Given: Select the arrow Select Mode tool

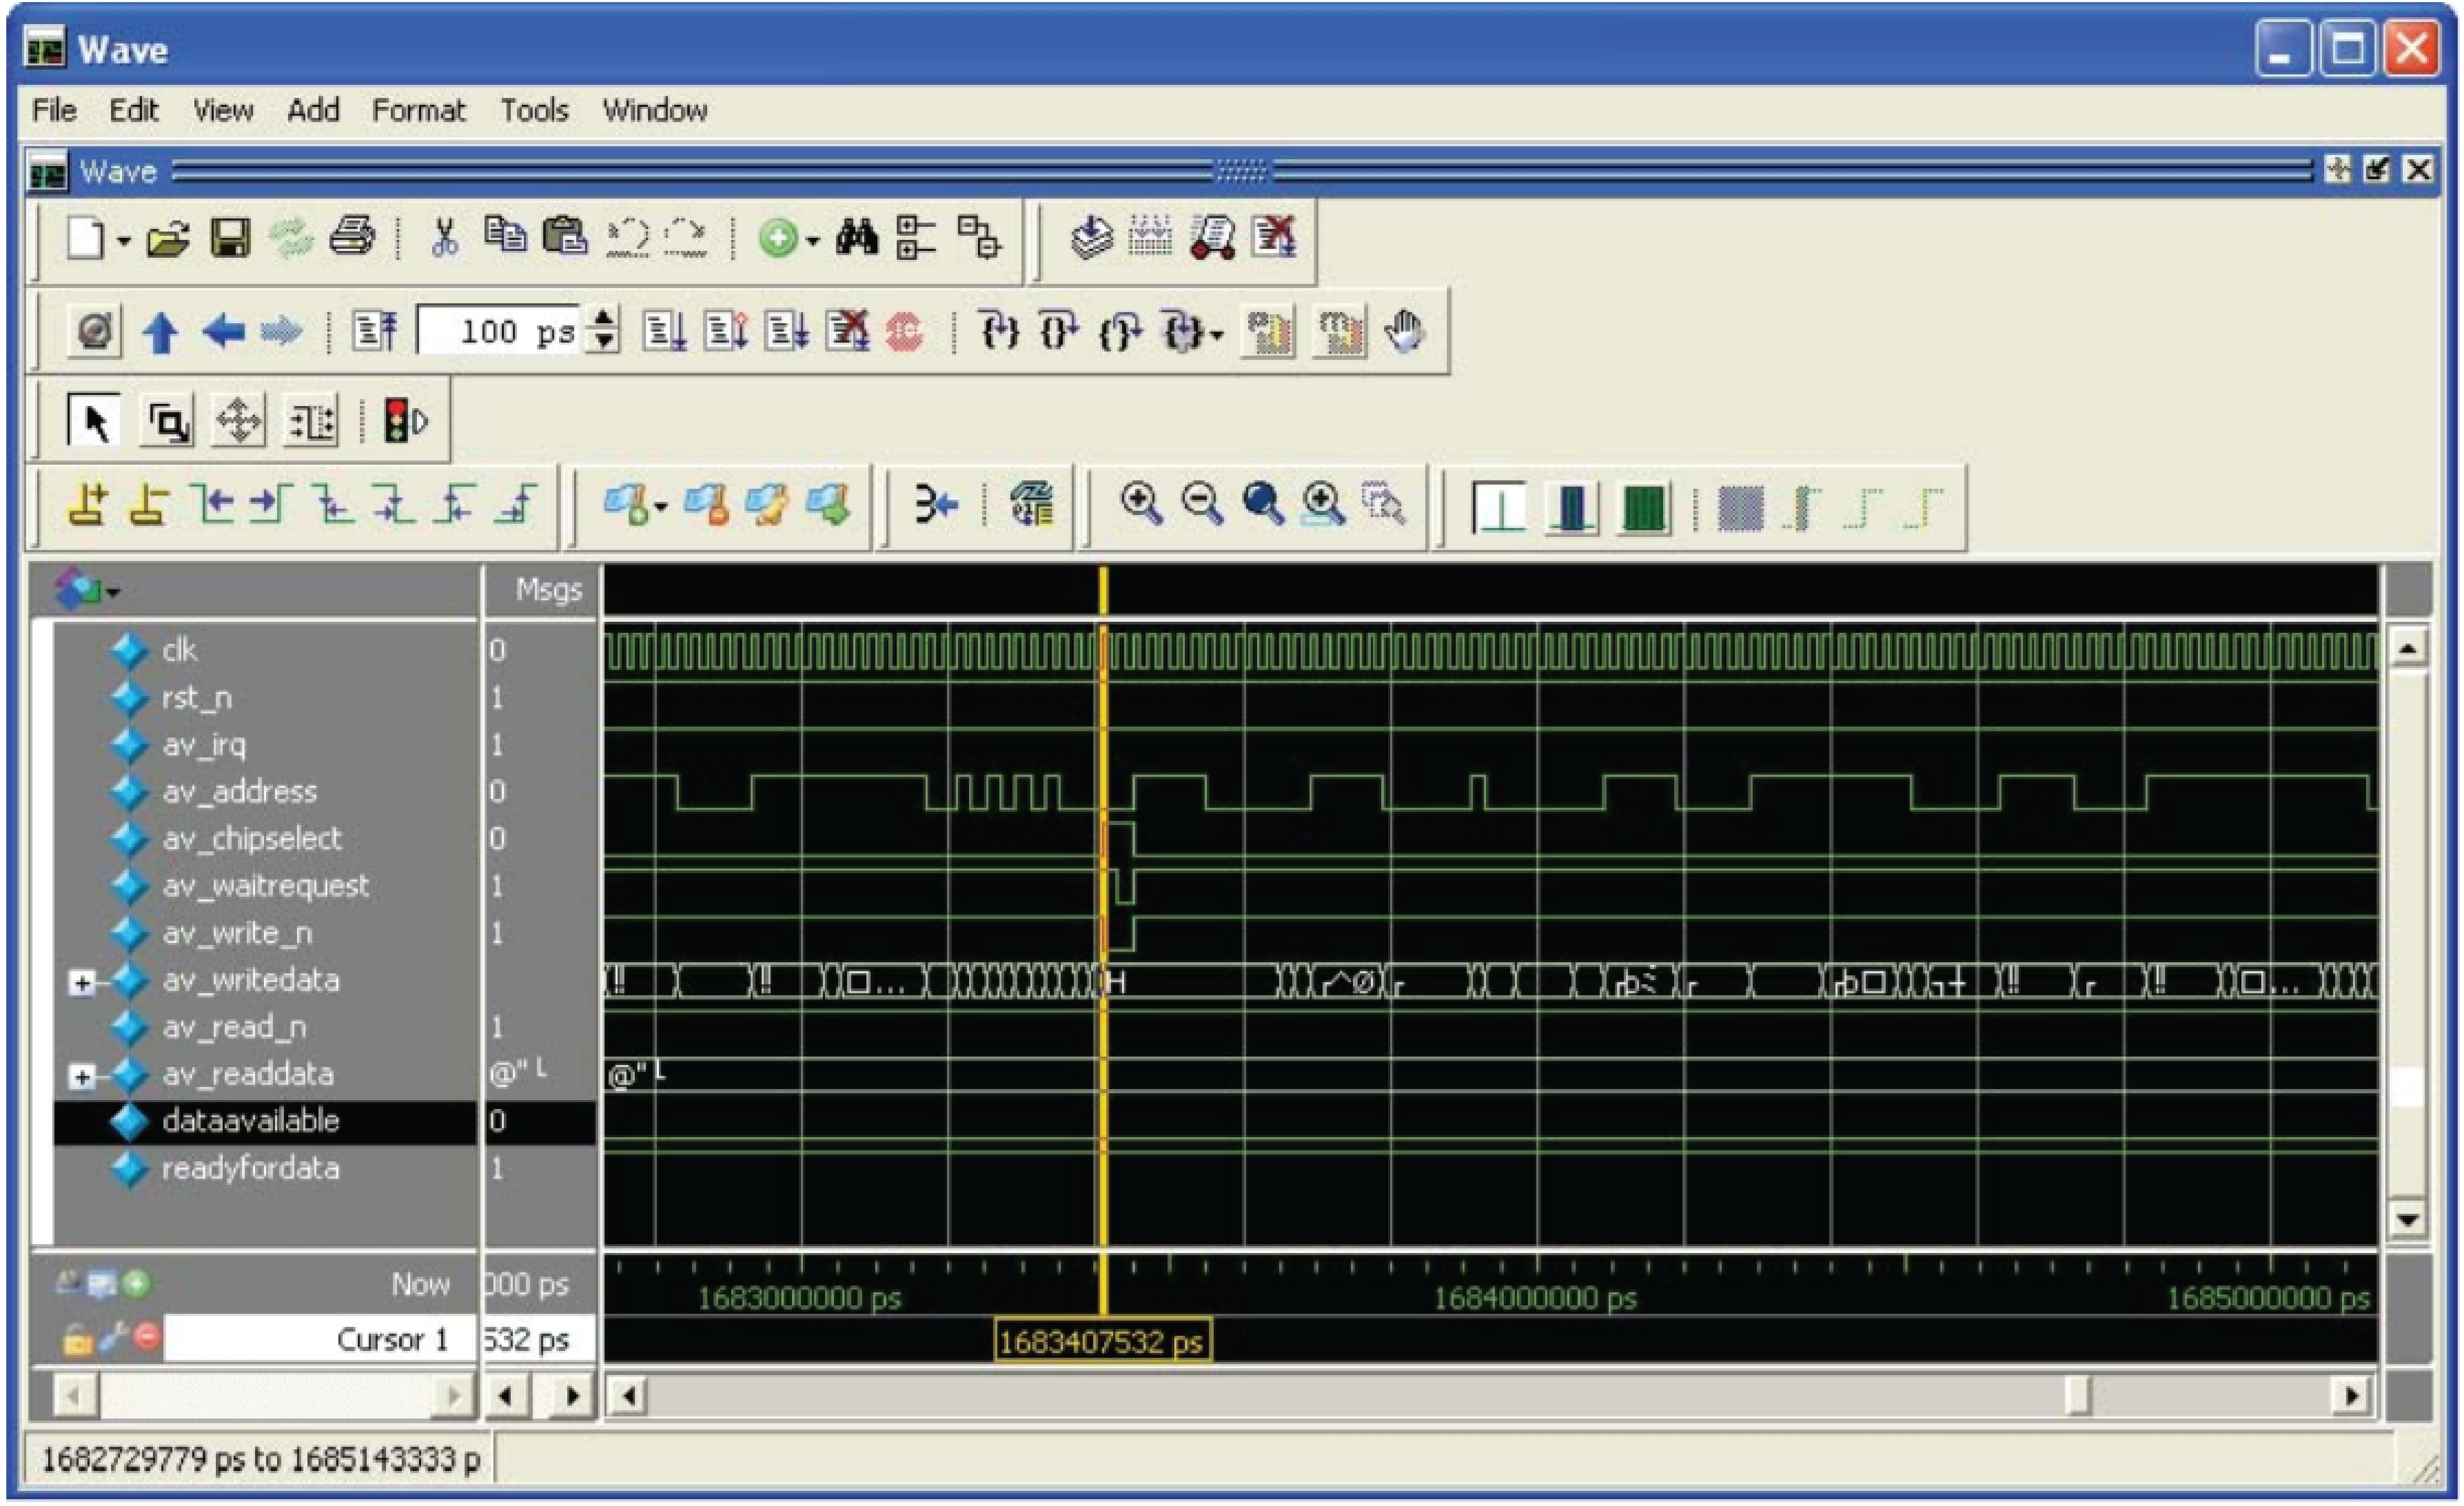Looking at the screenshot, I should tap(94, 421).
